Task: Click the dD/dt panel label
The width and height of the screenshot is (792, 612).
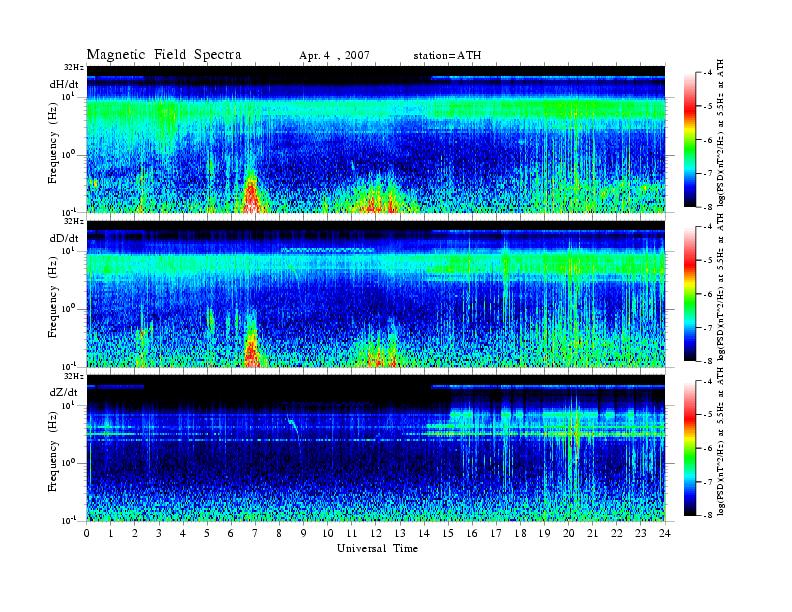Action: click(x=64, y=238)
